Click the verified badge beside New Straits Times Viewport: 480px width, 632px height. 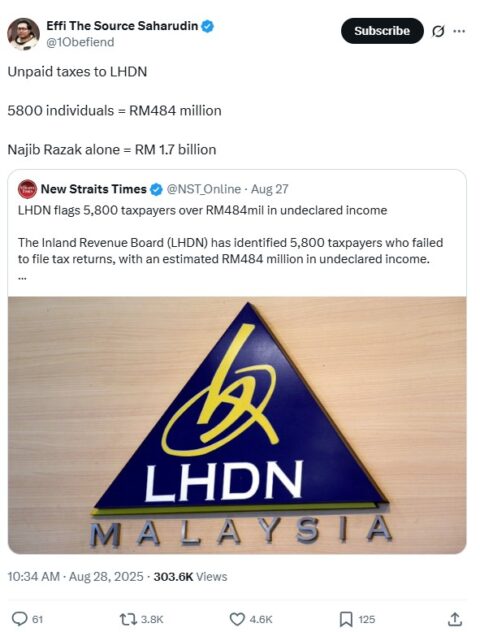[x=156, y=189]
